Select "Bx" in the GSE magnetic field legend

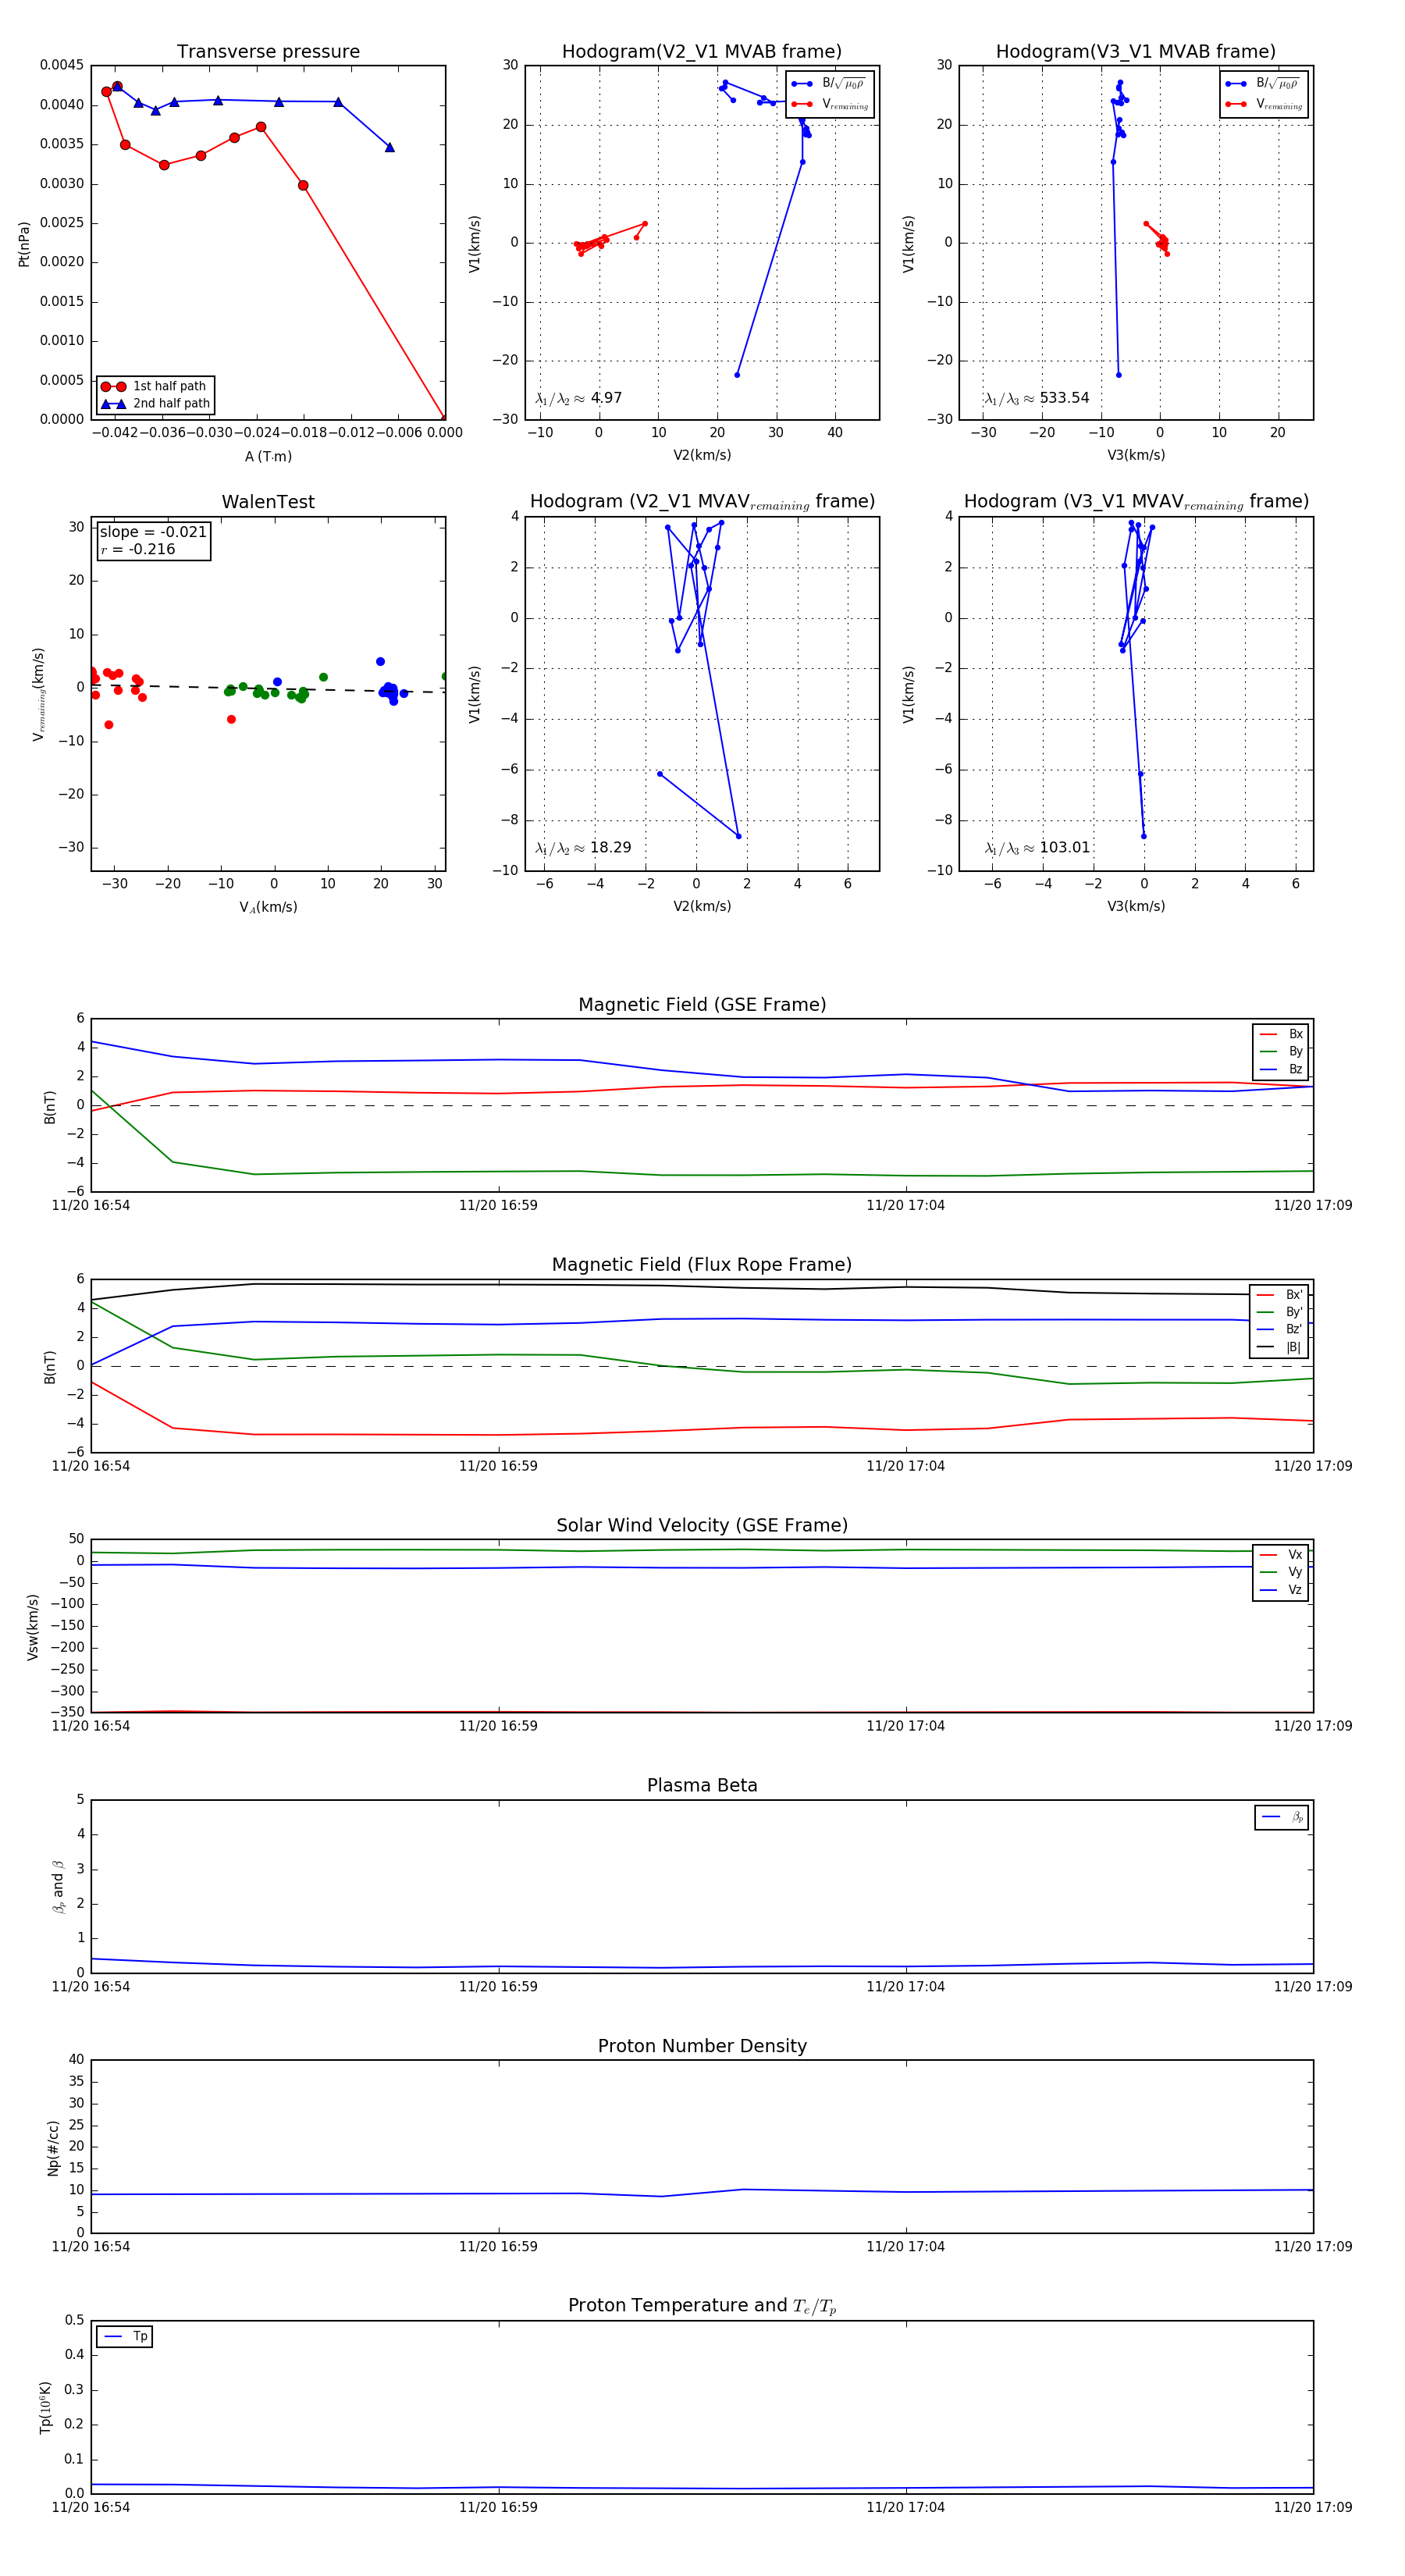[1281, 1034]
